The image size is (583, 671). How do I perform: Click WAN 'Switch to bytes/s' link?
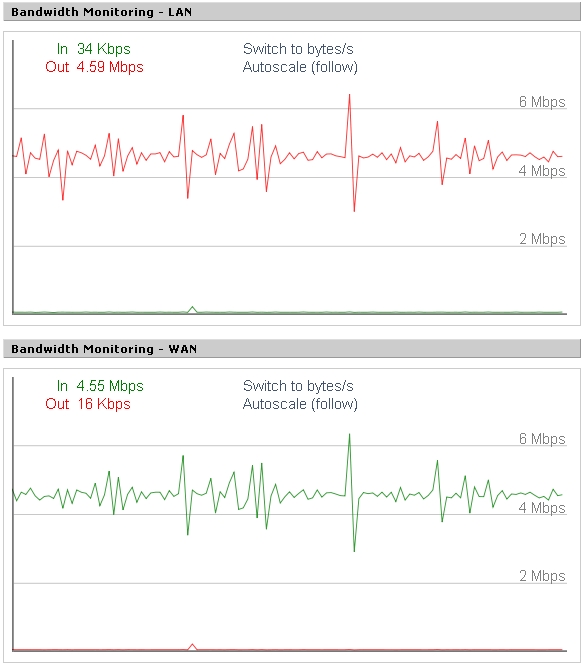[298, 386]
